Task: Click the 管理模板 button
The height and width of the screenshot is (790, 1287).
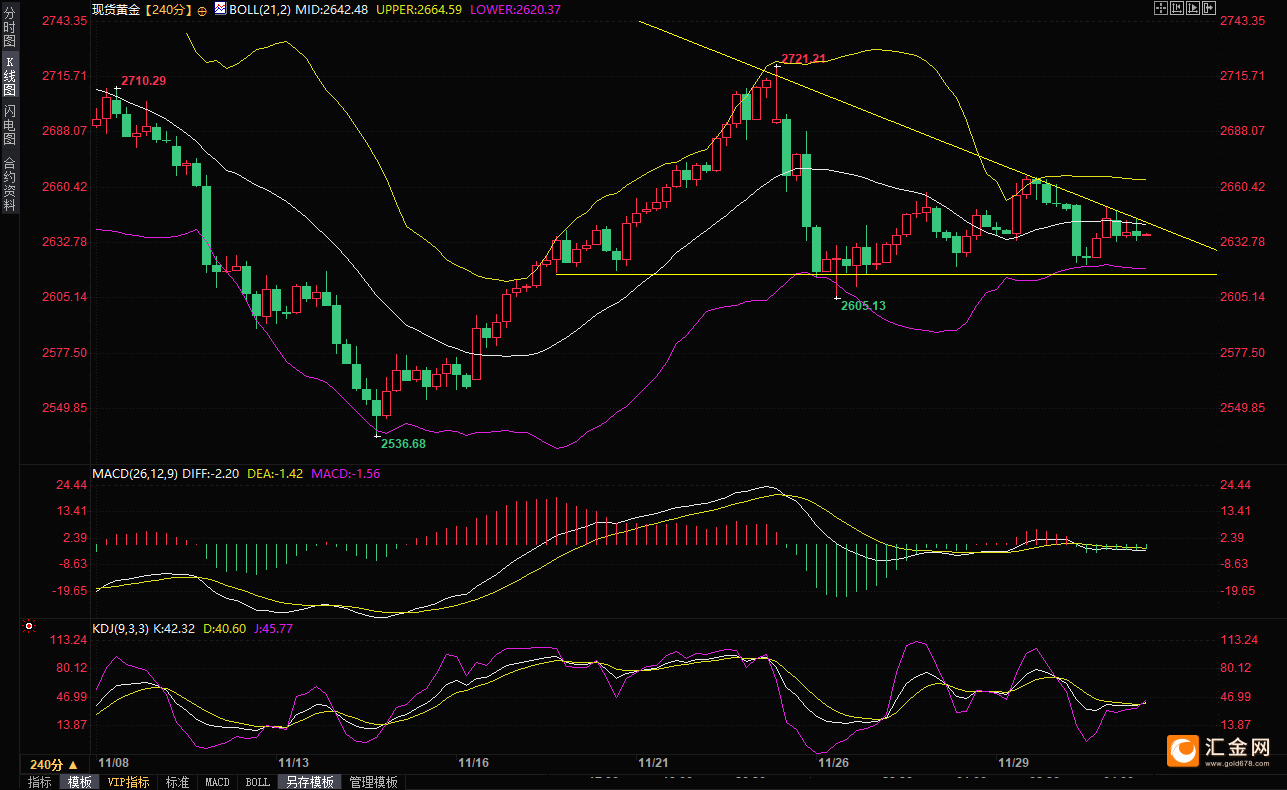Action: pyautogui.click(x=373, y=782)
